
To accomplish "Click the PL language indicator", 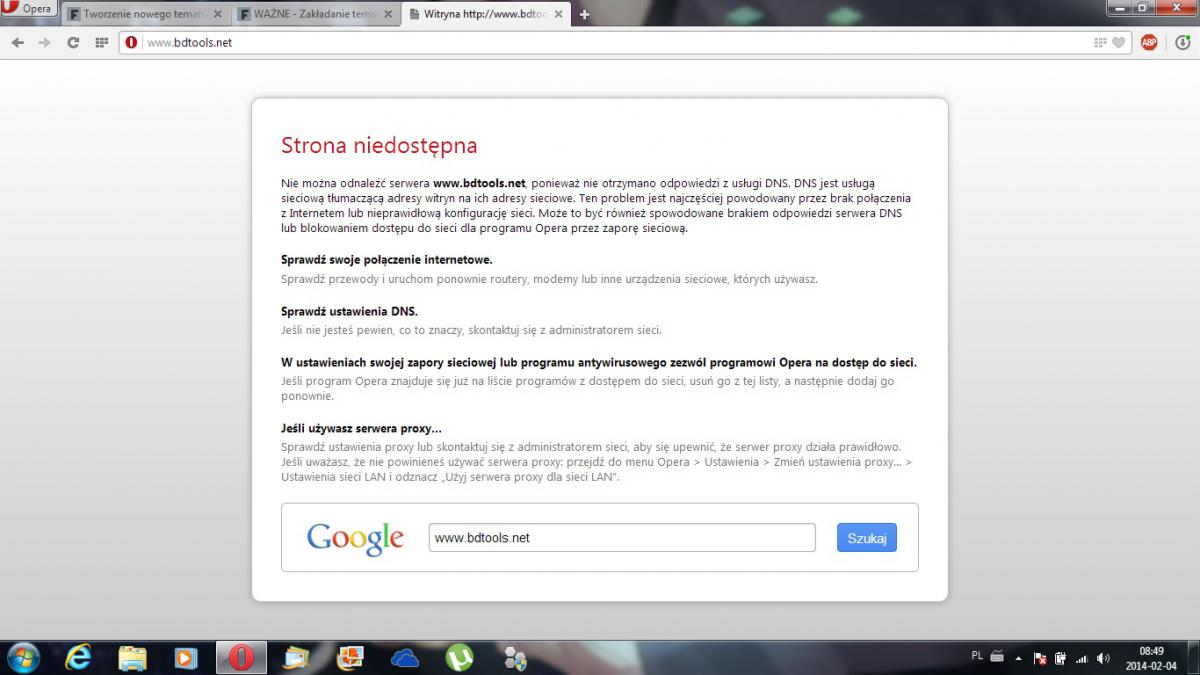I will point(977,656).
